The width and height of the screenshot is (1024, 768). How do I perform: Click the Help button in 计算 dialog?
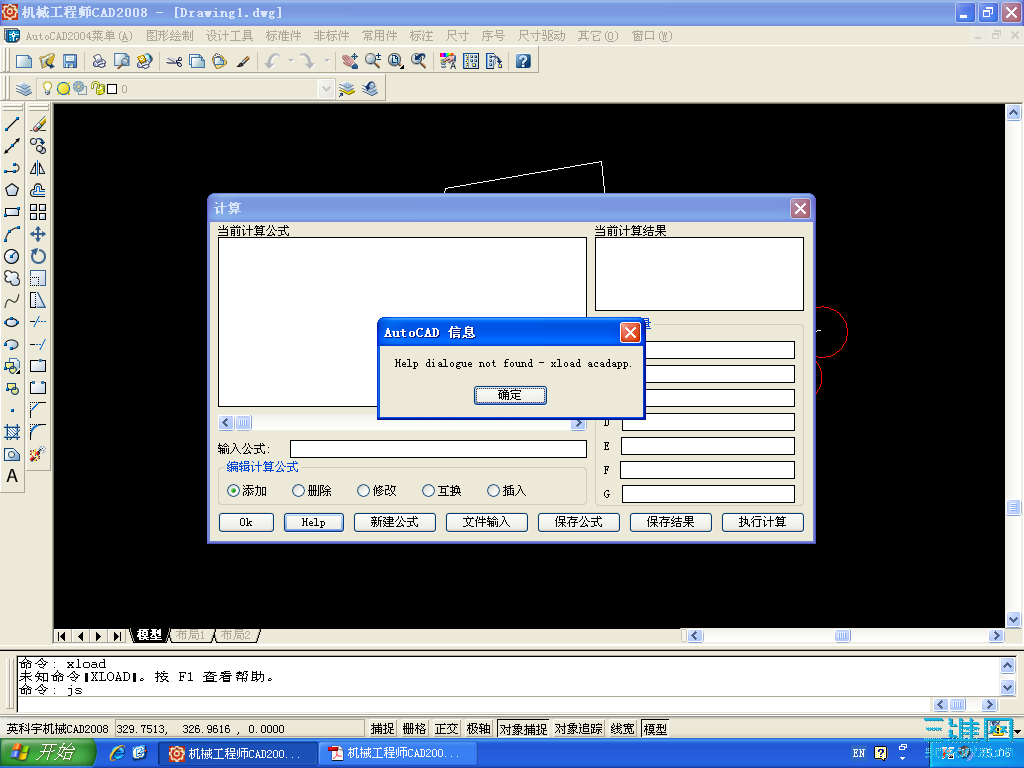[x=313, y=522]
